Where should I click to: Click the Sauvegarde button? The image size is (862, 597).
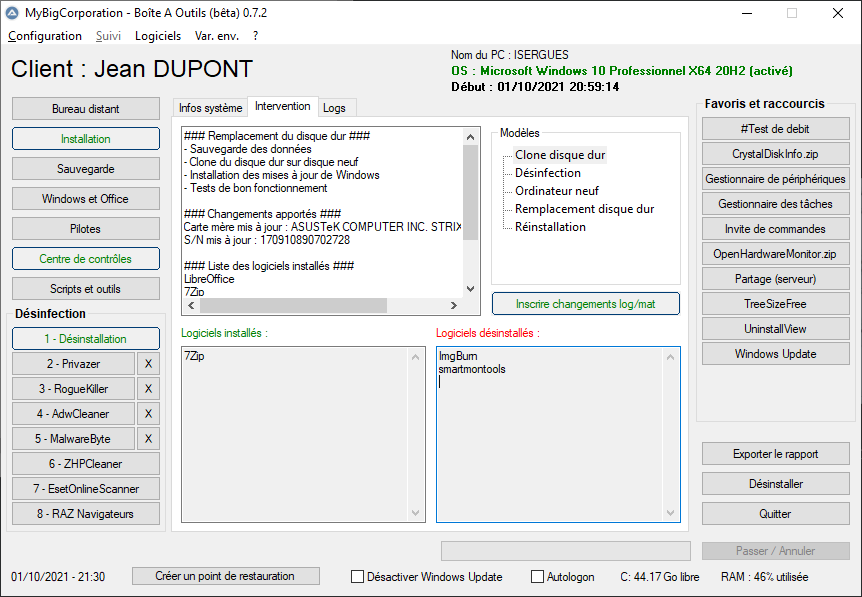point(86,169)
